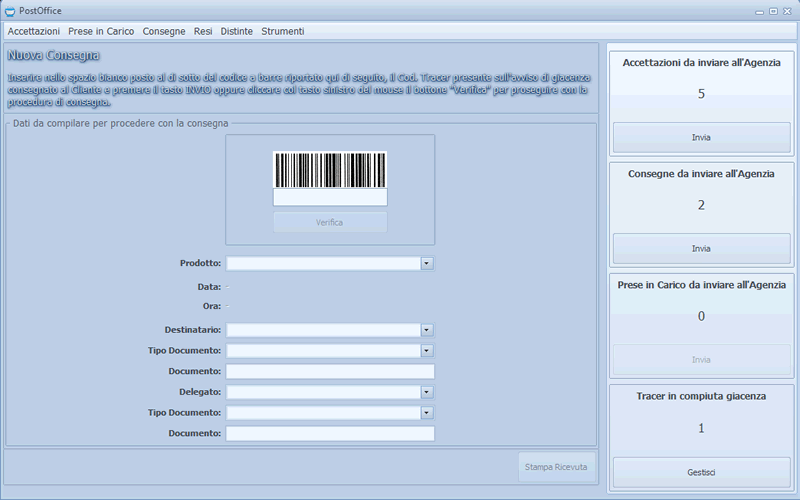
Task: Click the PostOffice app icon in title bar
Action: point(10,11)
